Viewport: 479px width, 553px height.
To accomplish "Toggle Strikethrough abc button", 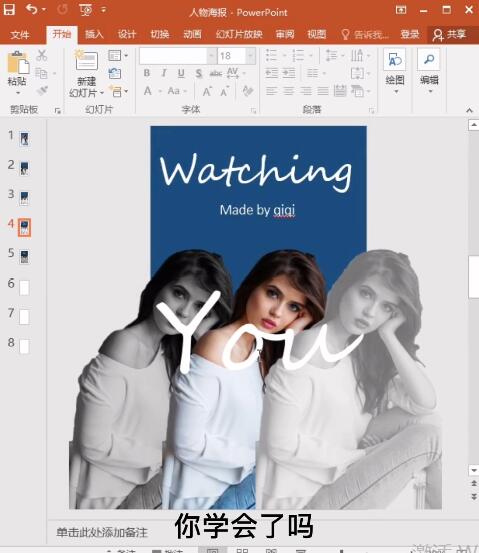I will (216, 73).
